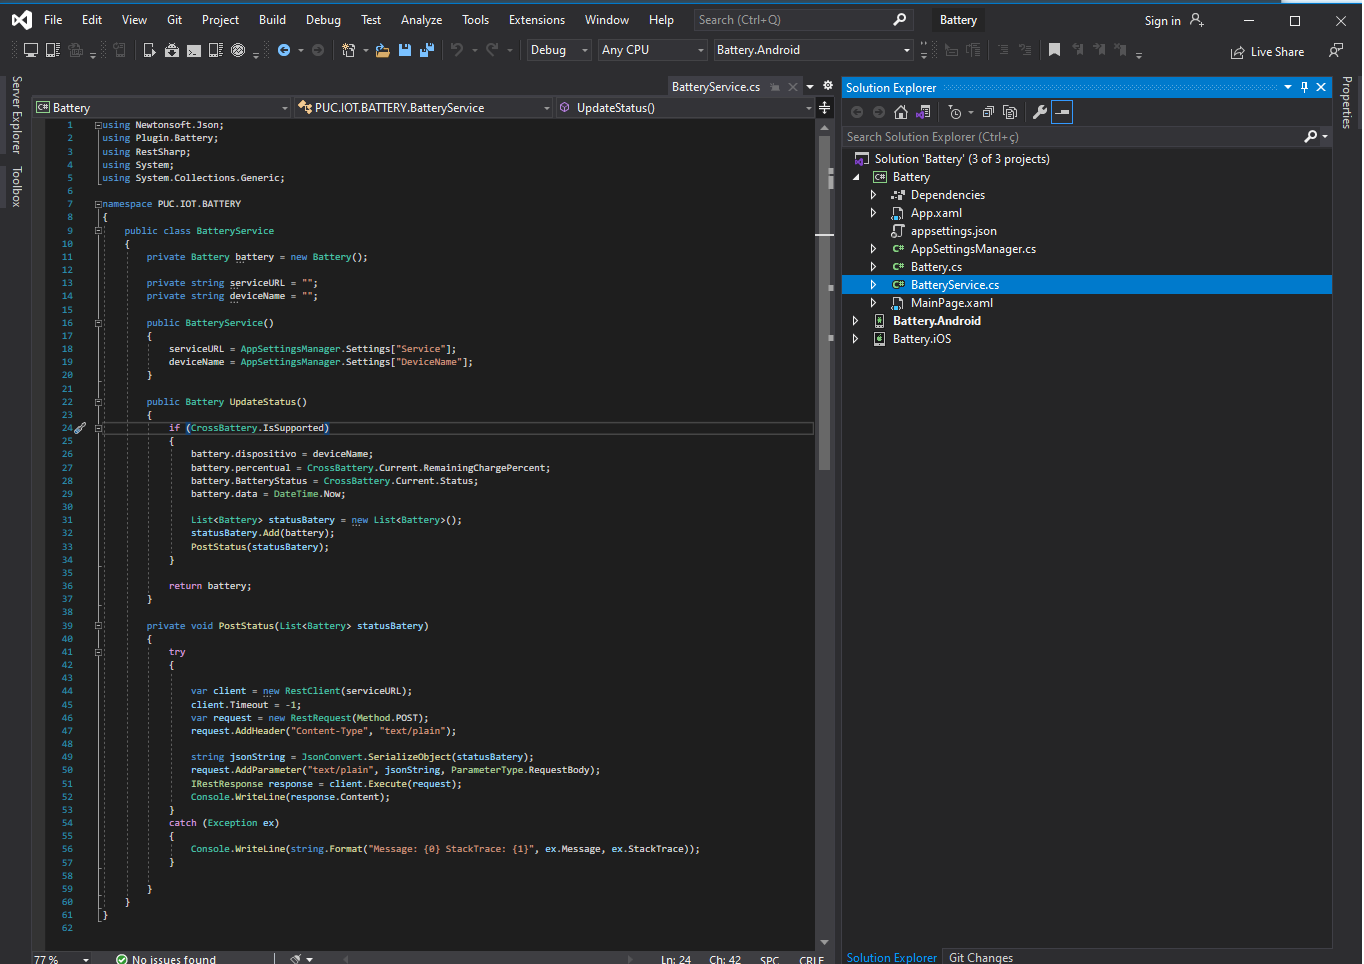Viewport: 1364px width, 964px height.
Task: Click Collapse All in Solution Explorer
Action: point(988,112)
